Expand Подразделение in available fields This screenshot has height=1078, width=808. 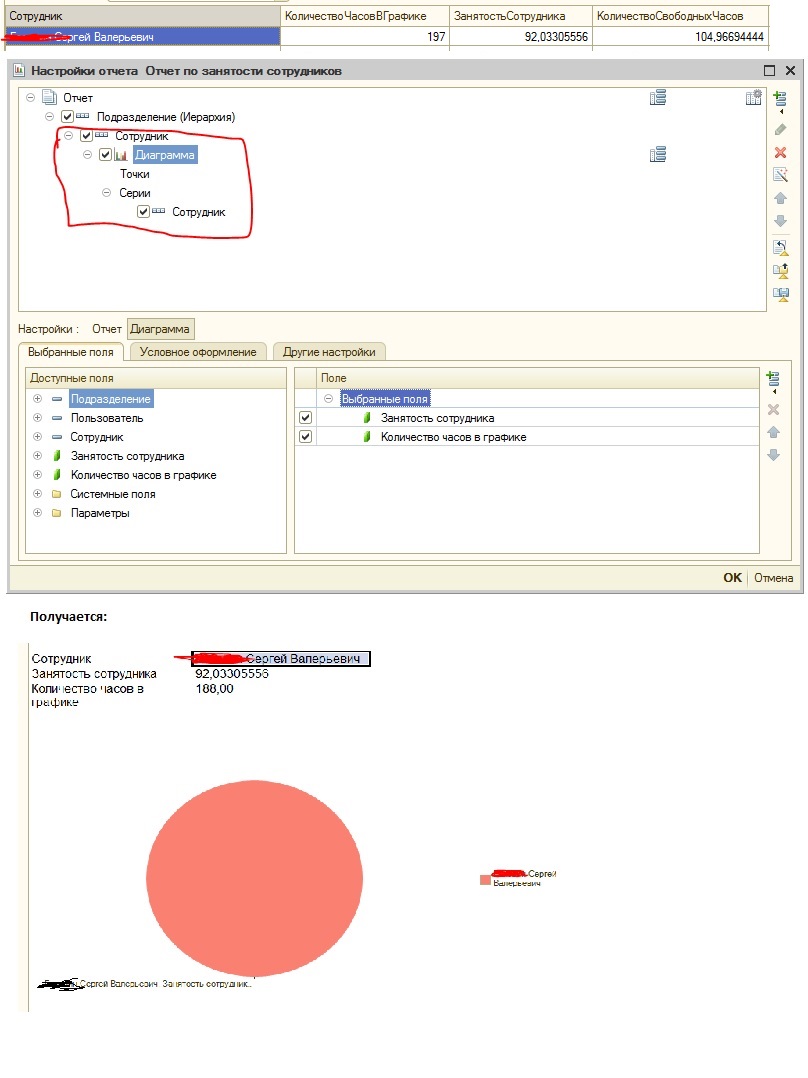38,399
